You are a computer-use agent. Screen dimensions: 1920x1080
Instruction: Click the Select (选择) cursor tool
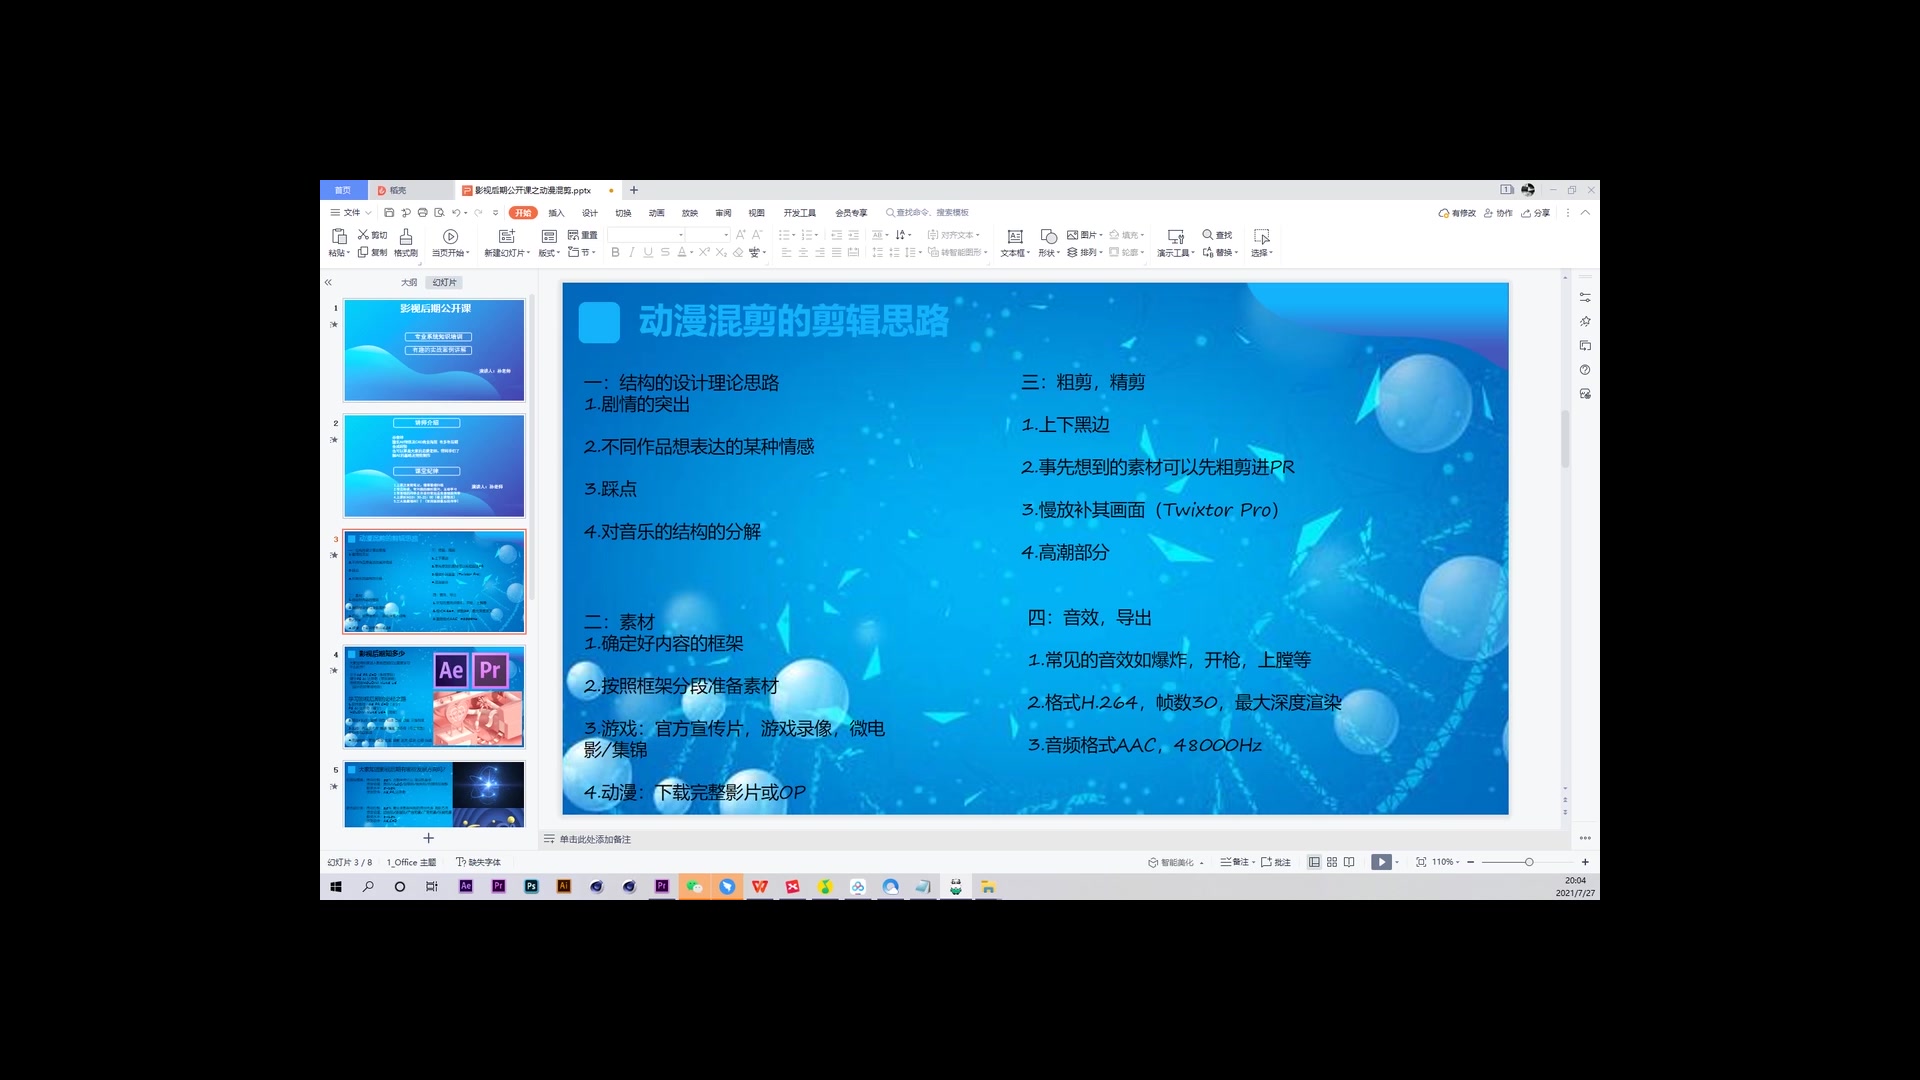pos(1262,241)
